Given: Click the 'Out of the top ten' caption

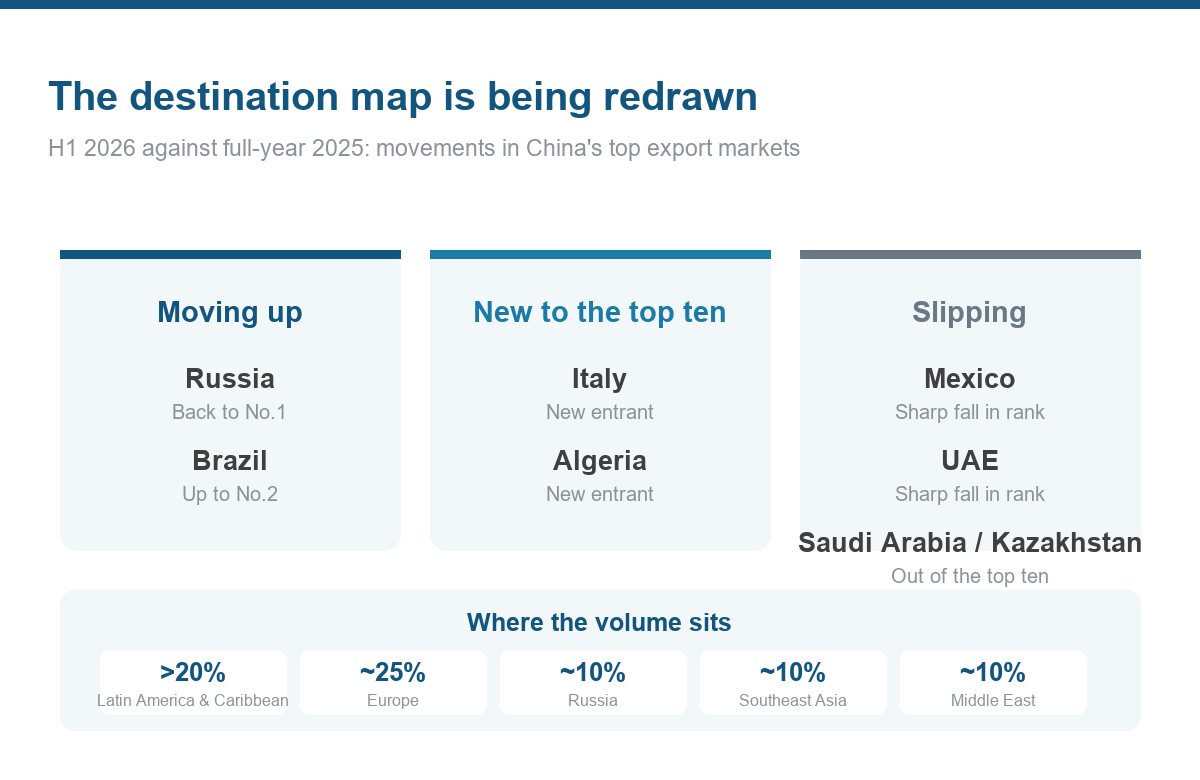Looking at the screenshot, I should tap(970, 576).
